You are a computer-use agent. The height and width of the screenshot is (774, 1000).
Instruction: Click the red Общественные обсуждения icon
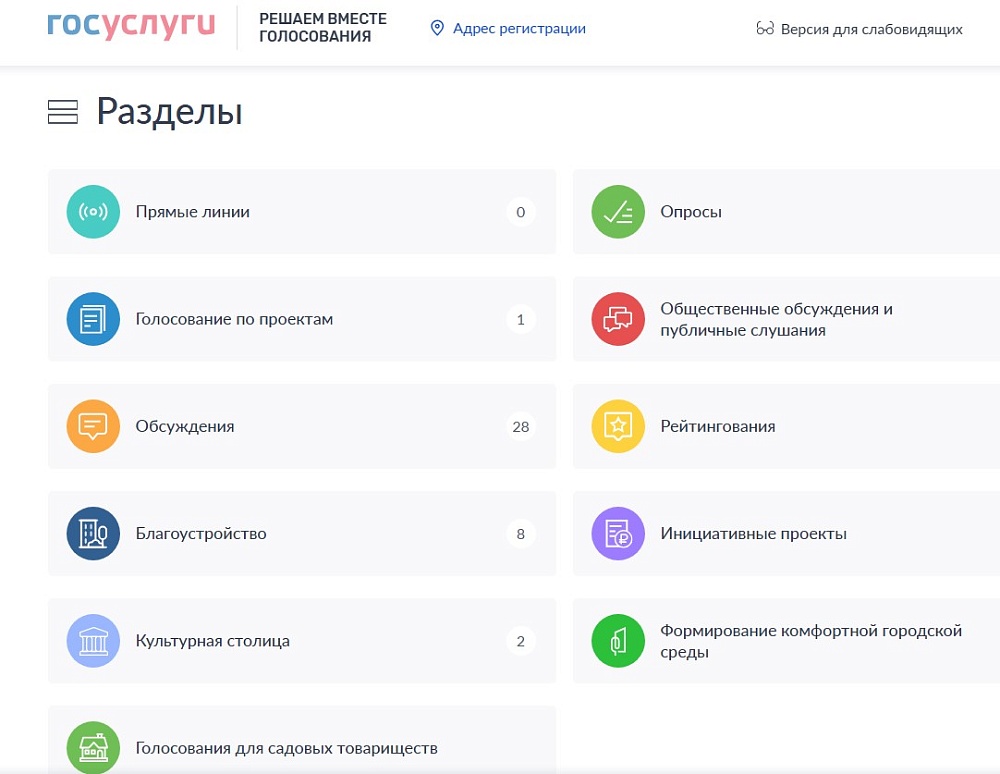pyautogui.click(x=618, y=319)
